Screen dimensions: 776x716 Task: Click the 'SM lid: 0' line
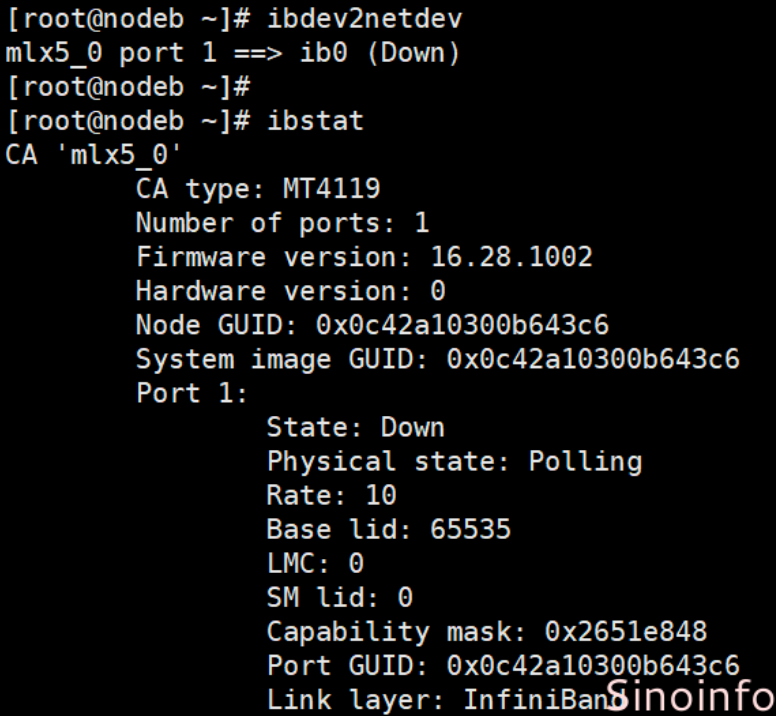(339, 597)
